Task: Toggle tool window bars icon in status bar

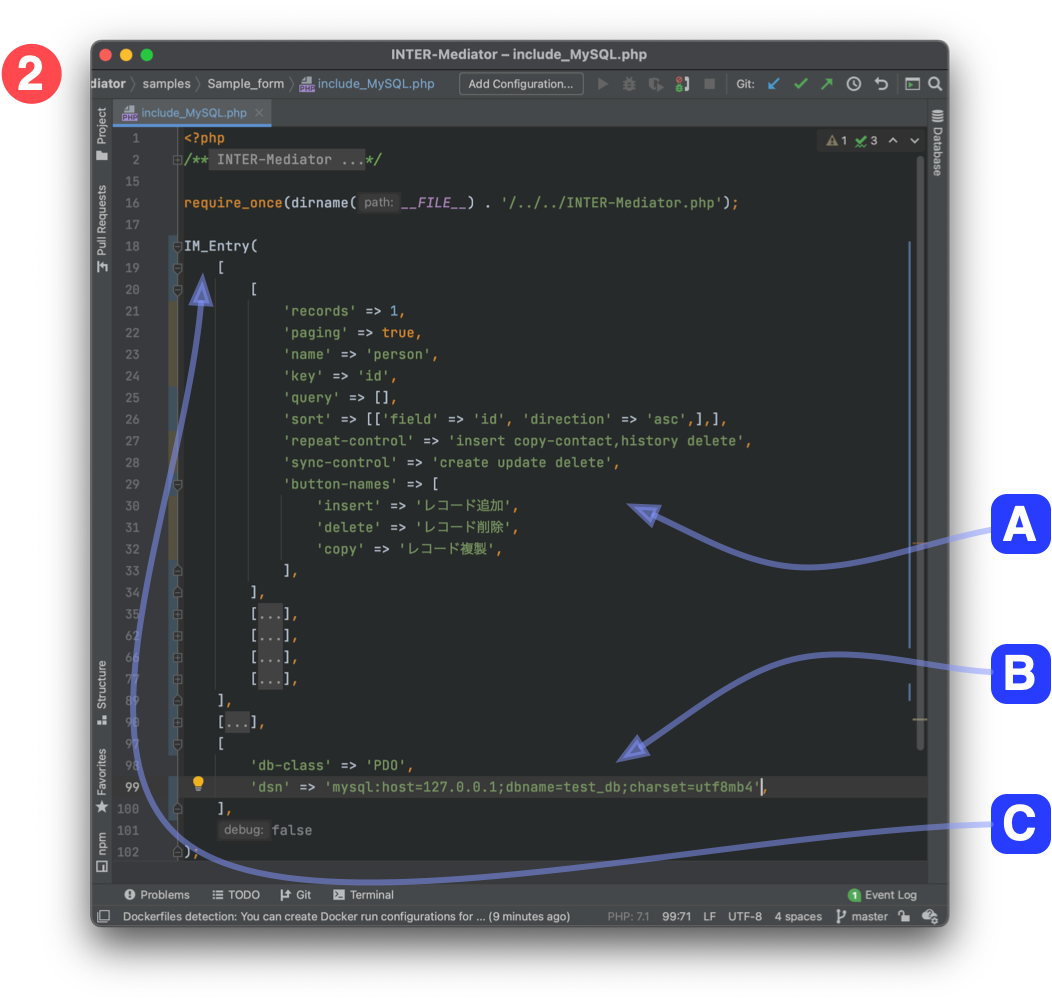Action: click(x=103, y=916)
